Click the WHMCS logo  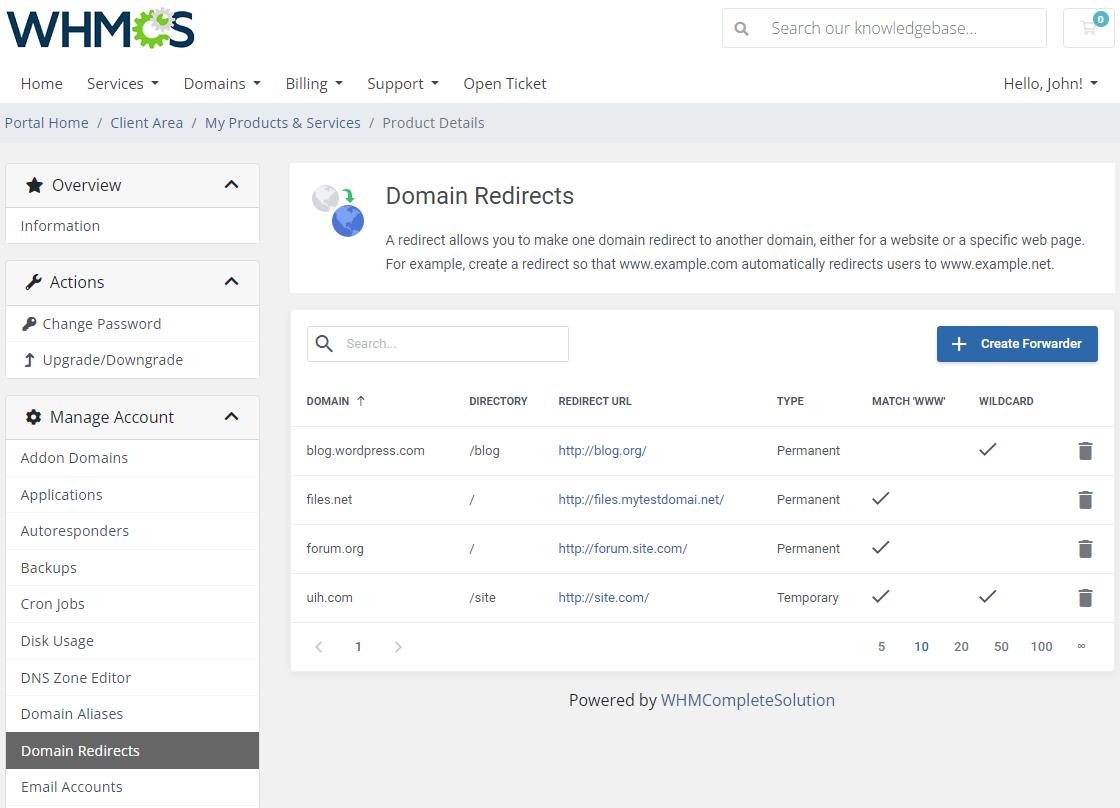[x=100, y=29]
